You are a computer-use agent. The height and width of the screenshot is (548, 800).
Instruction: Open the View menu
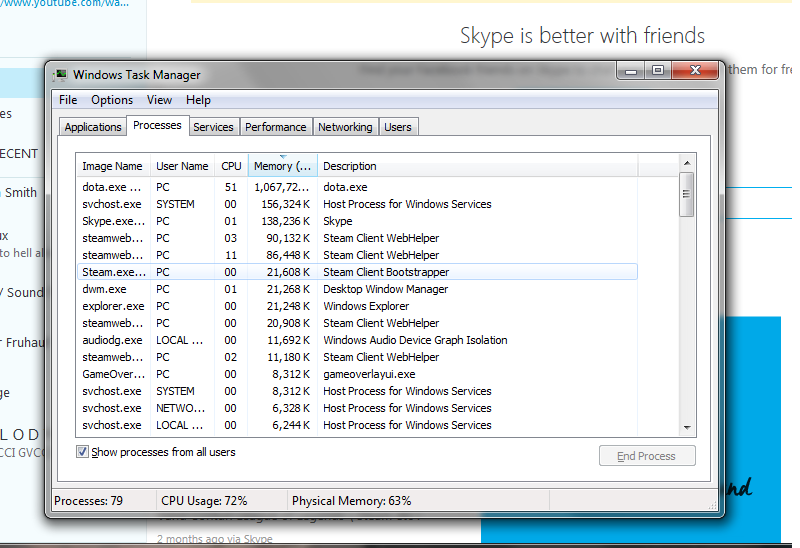click(159, 100)
